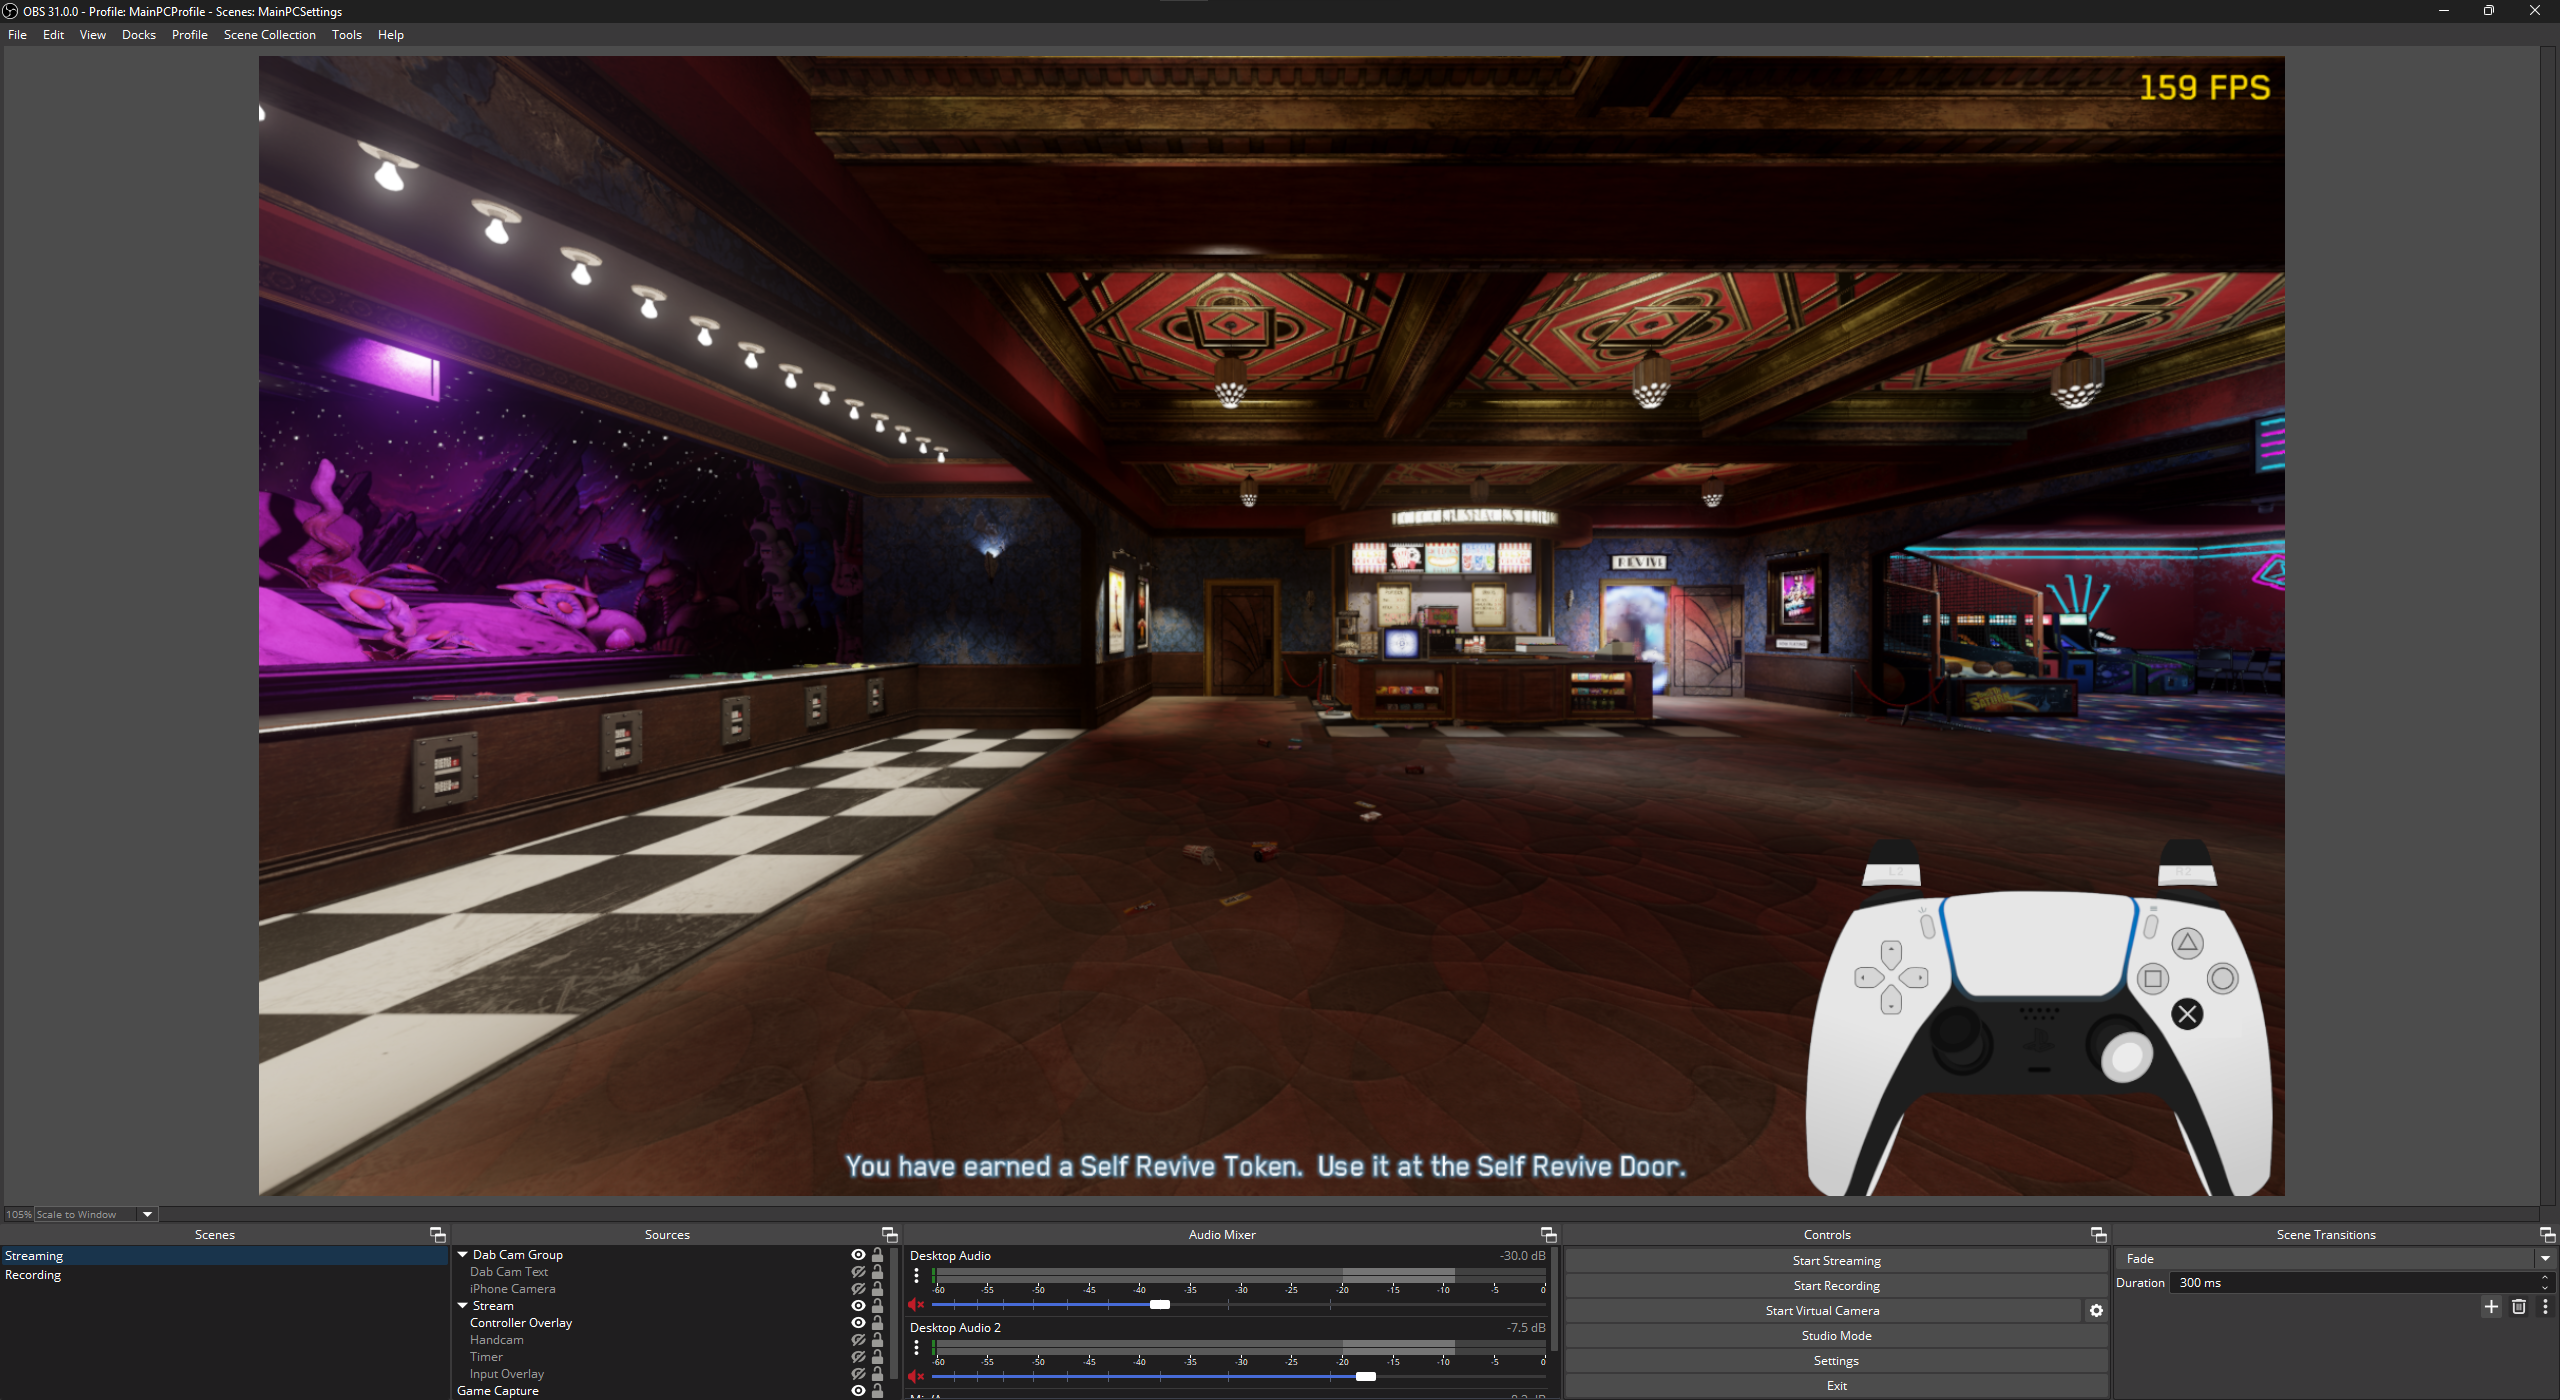The image size is (2560, 1400).
Task: Toggle lock on Timer source
Action: click(877, 1357)
